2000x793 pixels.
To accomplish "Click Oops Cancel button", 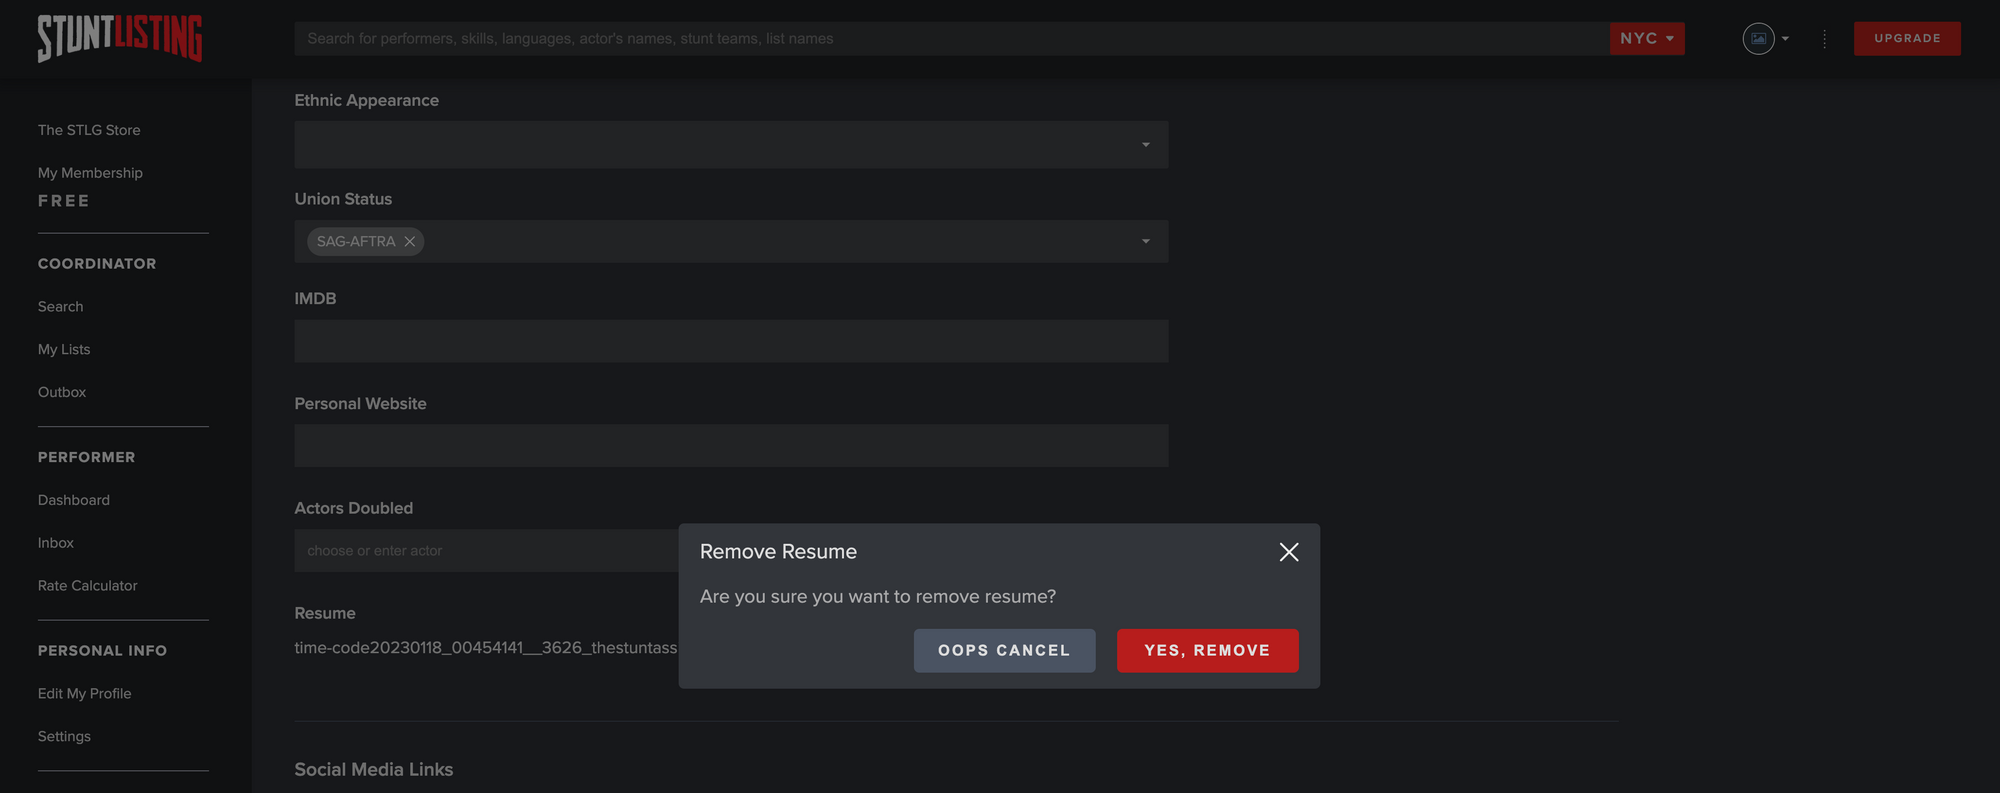I will click(1004, 650).
